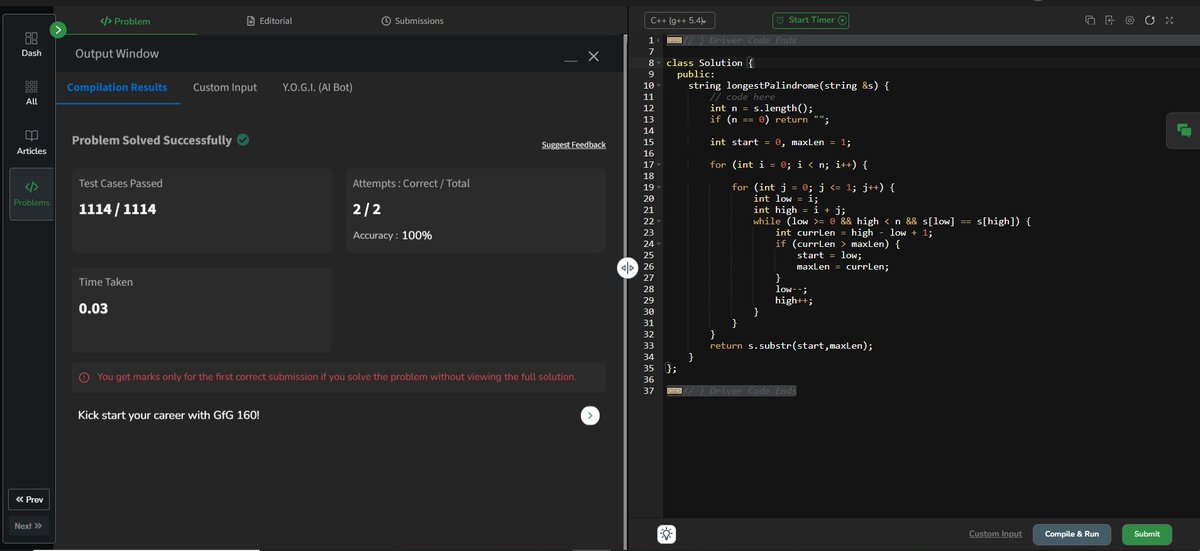Screen dimensions: 1200x551
Task: Collapse the fold arrow at line 1
Action: coord(657,40)
